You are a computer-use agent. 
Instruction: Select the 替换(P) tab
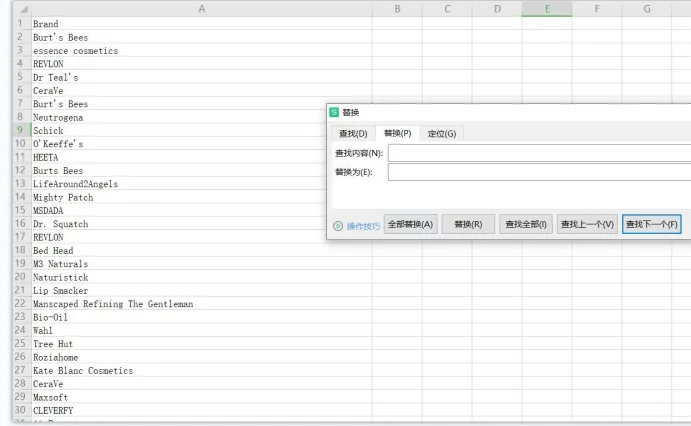398,133
